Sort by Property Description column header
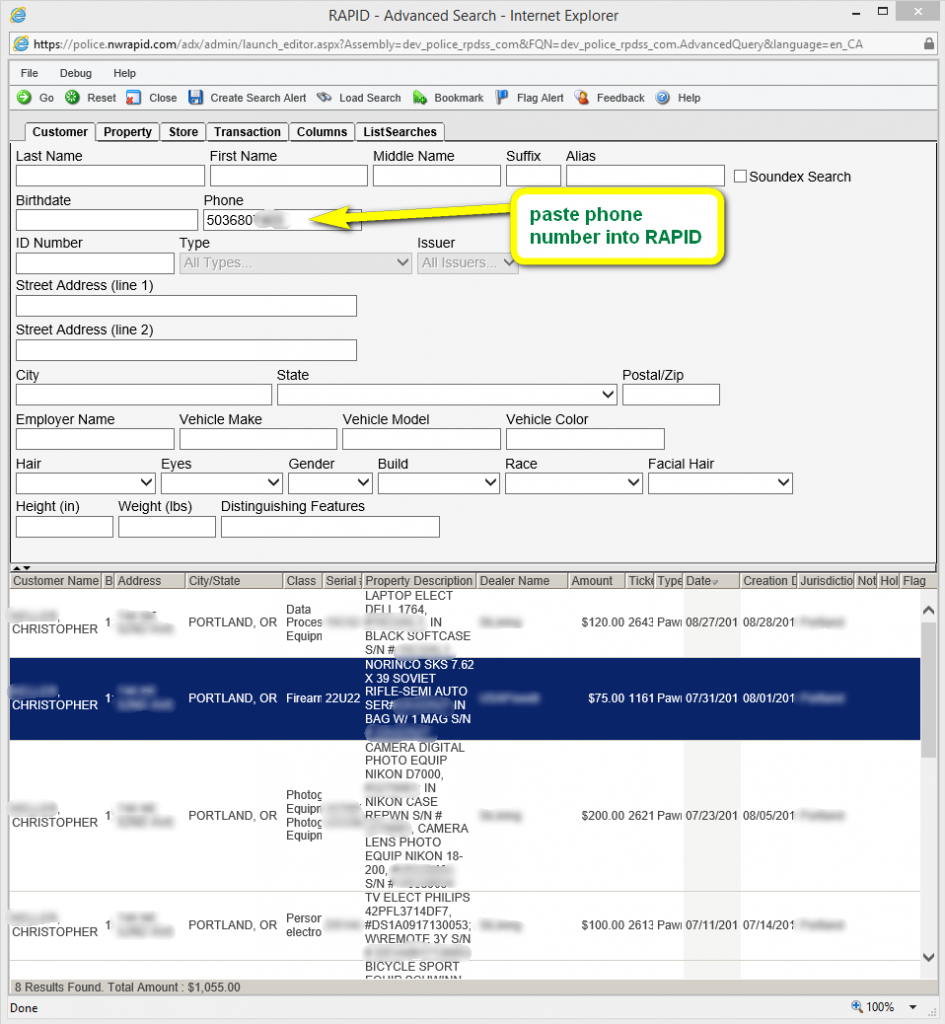 tap(419, 581)
